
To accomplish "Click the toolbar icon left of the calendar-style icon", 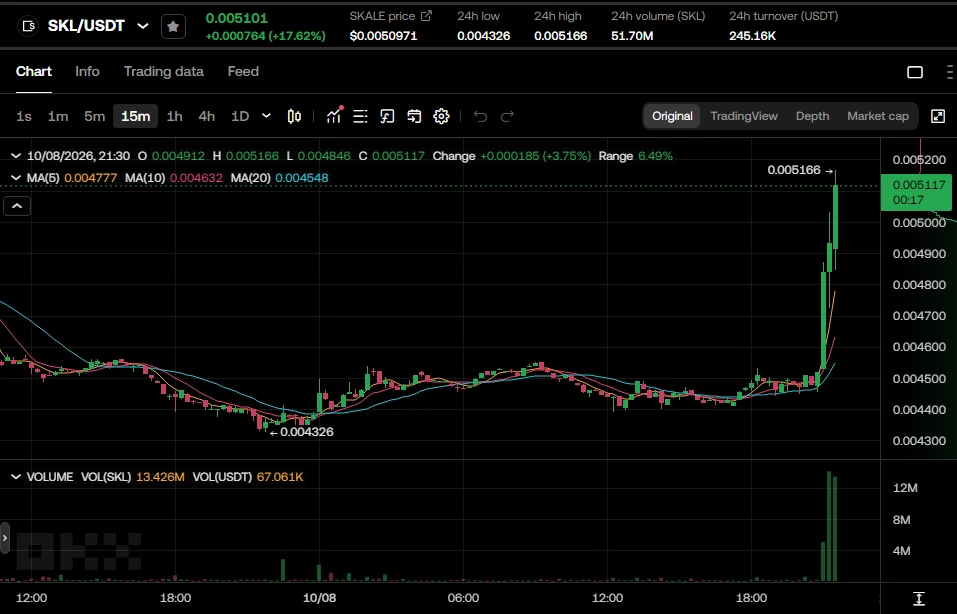I will (387, 116).
